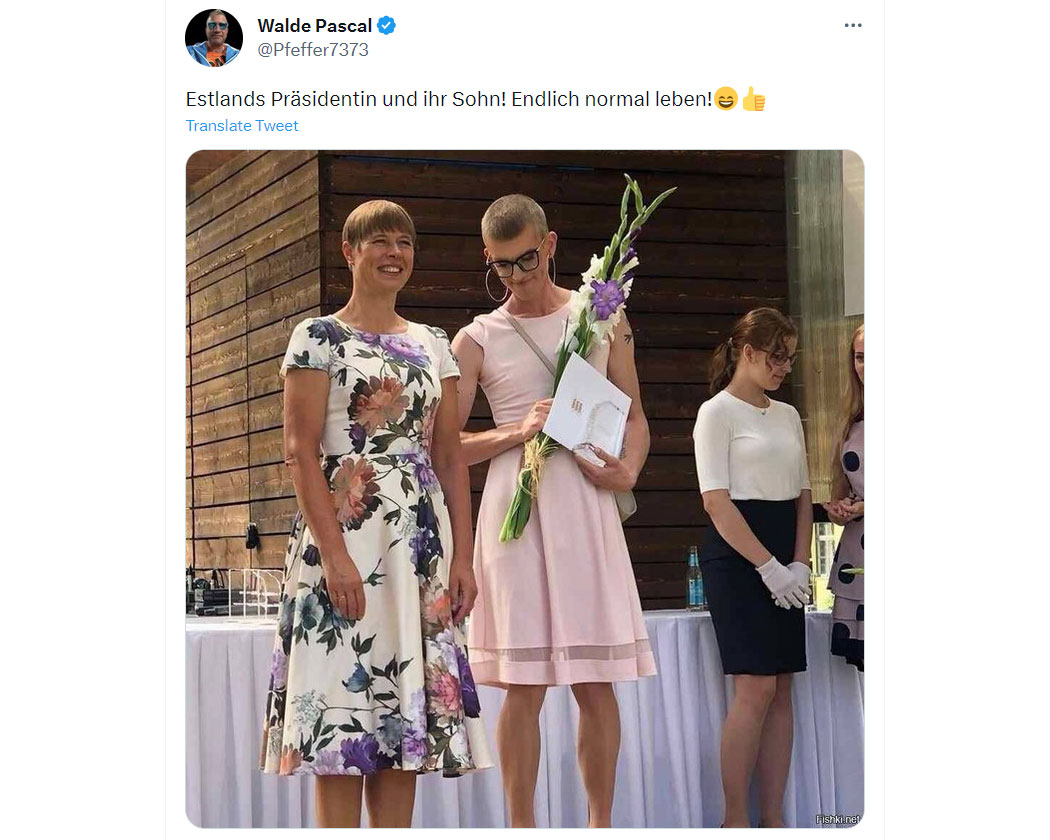Click the fishki.net watermark on photo
This screenshot has width=1050, height=840.
click(838, 819)
